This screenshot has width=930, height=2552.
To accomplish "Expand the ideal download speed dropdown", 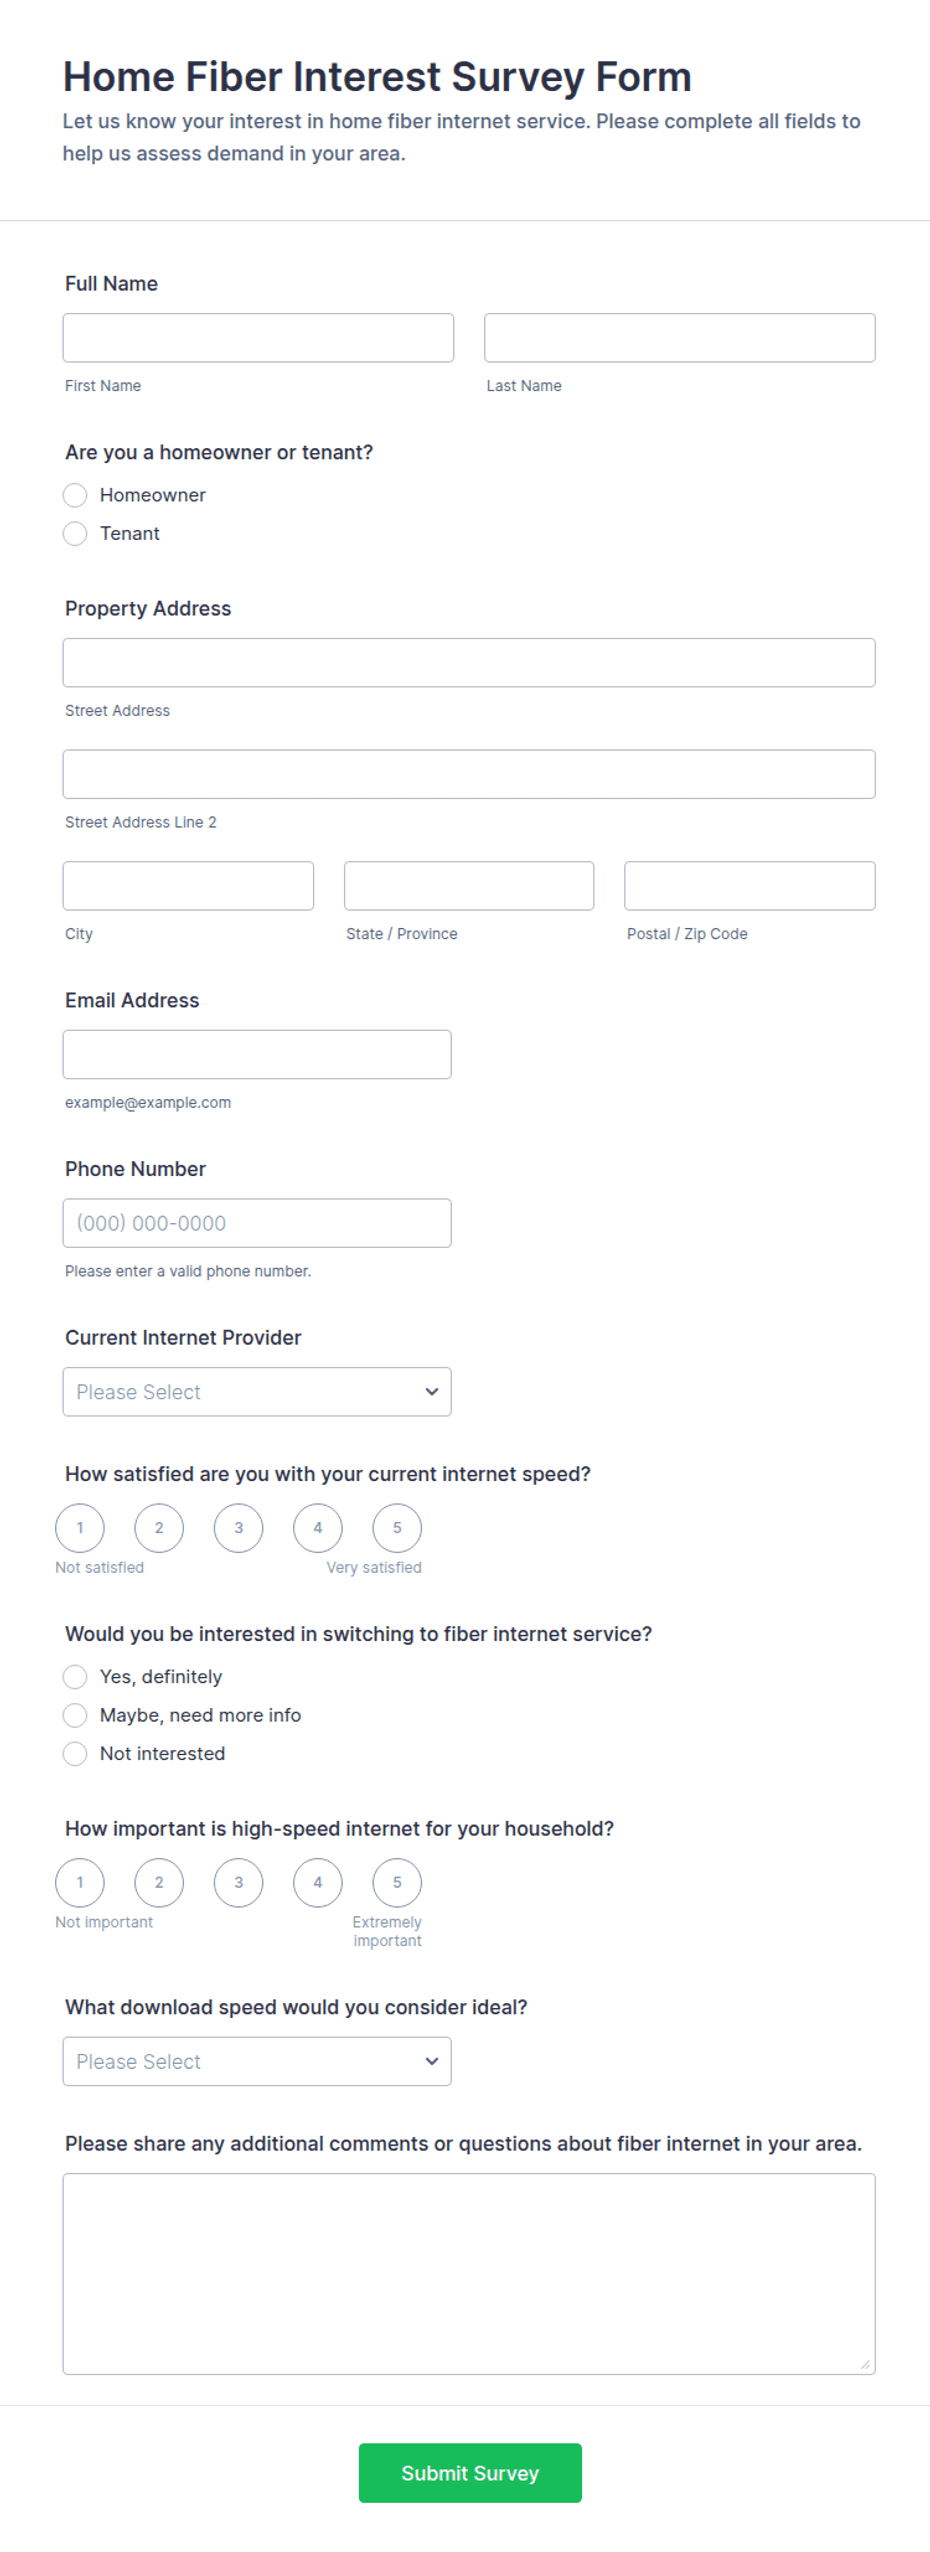I will 257,2060.
